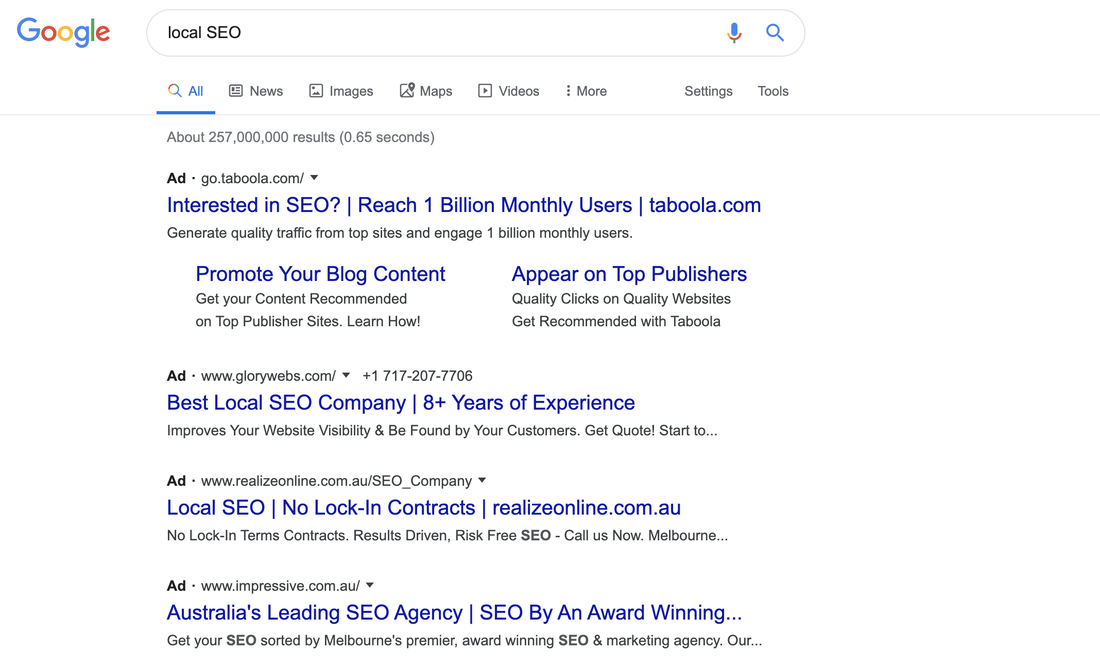Start voice search with microphone icon
Image resolution: width=1100 pixels, height=669 pixels.
(734, 33)
